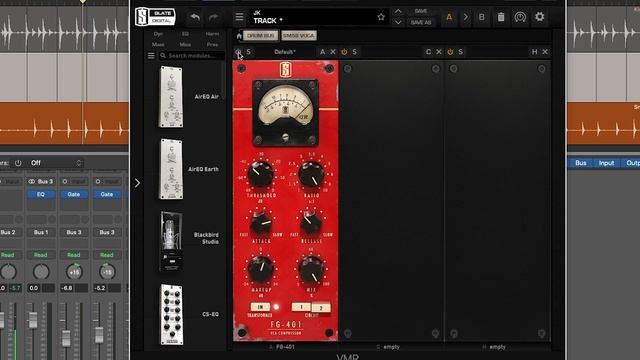Click the SAVE AS preset button
640x360 pixels.
pos(420,22)
